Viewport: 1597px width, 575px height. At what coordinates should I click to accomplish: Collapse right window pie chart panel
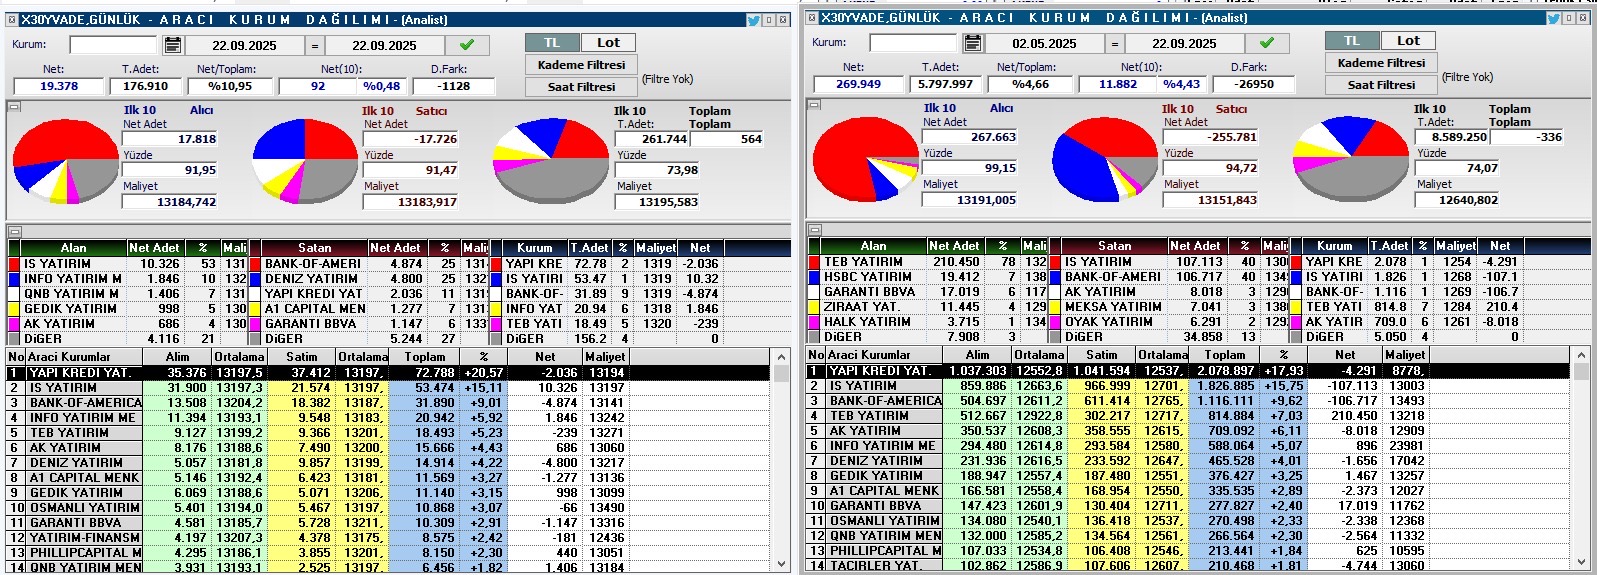(x=814, y=104)
